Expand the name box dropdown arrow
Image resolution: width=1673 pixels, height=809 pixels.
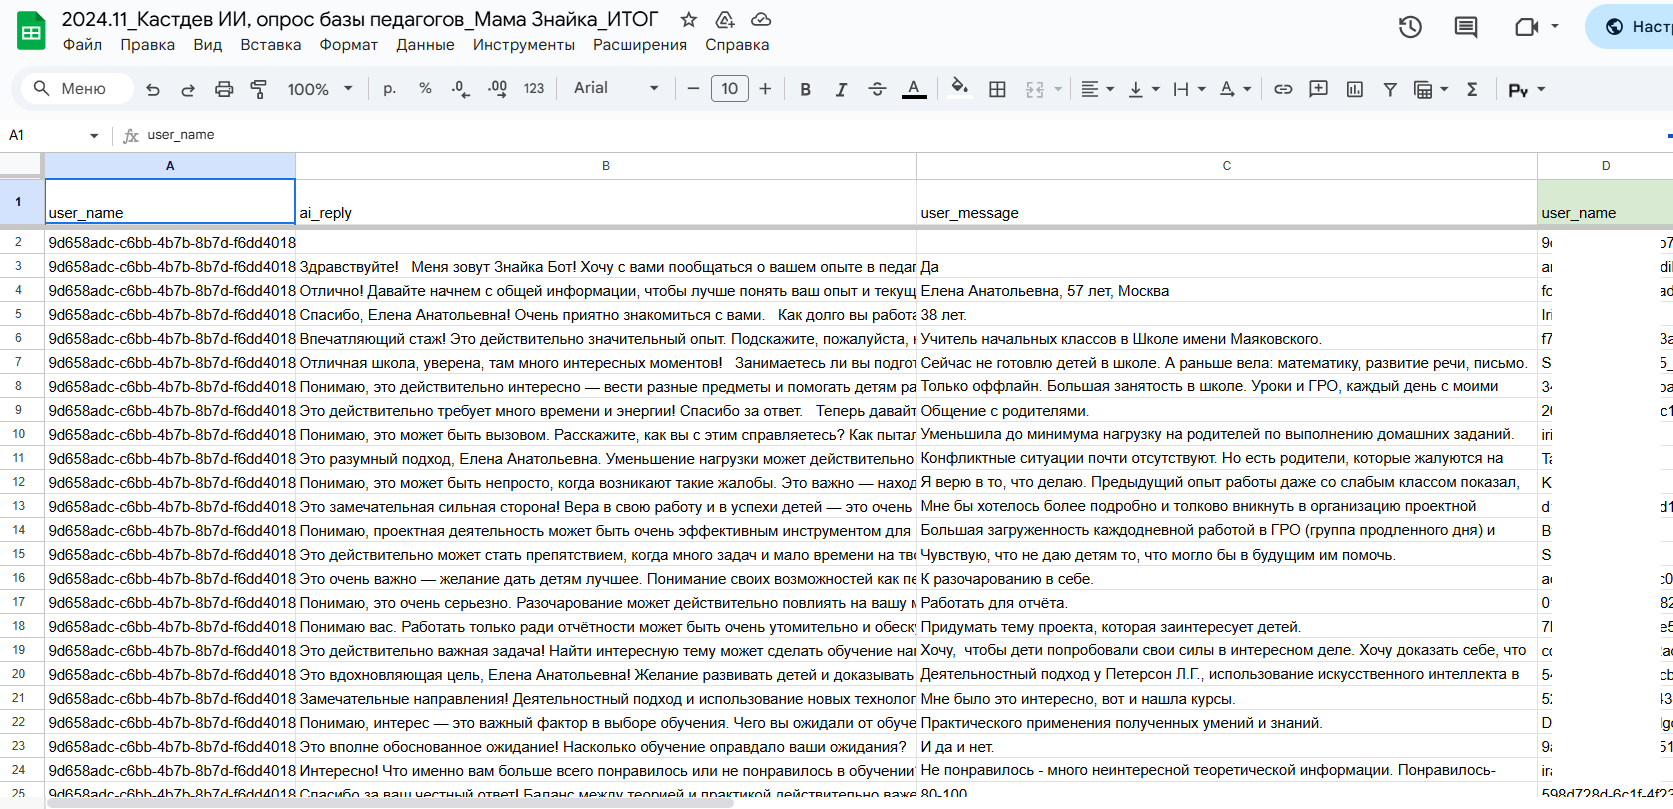coord(94,135)
